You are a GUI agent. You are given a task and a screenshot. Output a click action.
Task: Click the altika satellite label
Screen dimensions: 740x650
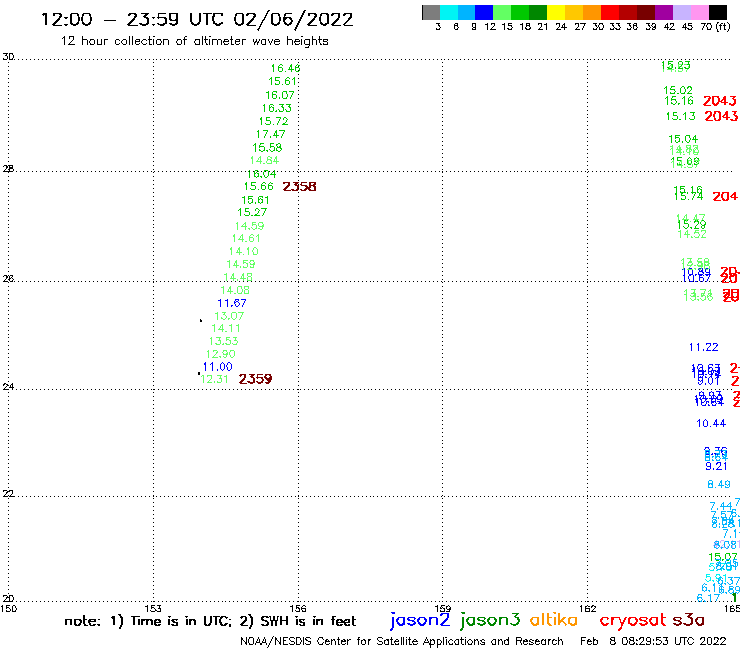coord(554,620)
